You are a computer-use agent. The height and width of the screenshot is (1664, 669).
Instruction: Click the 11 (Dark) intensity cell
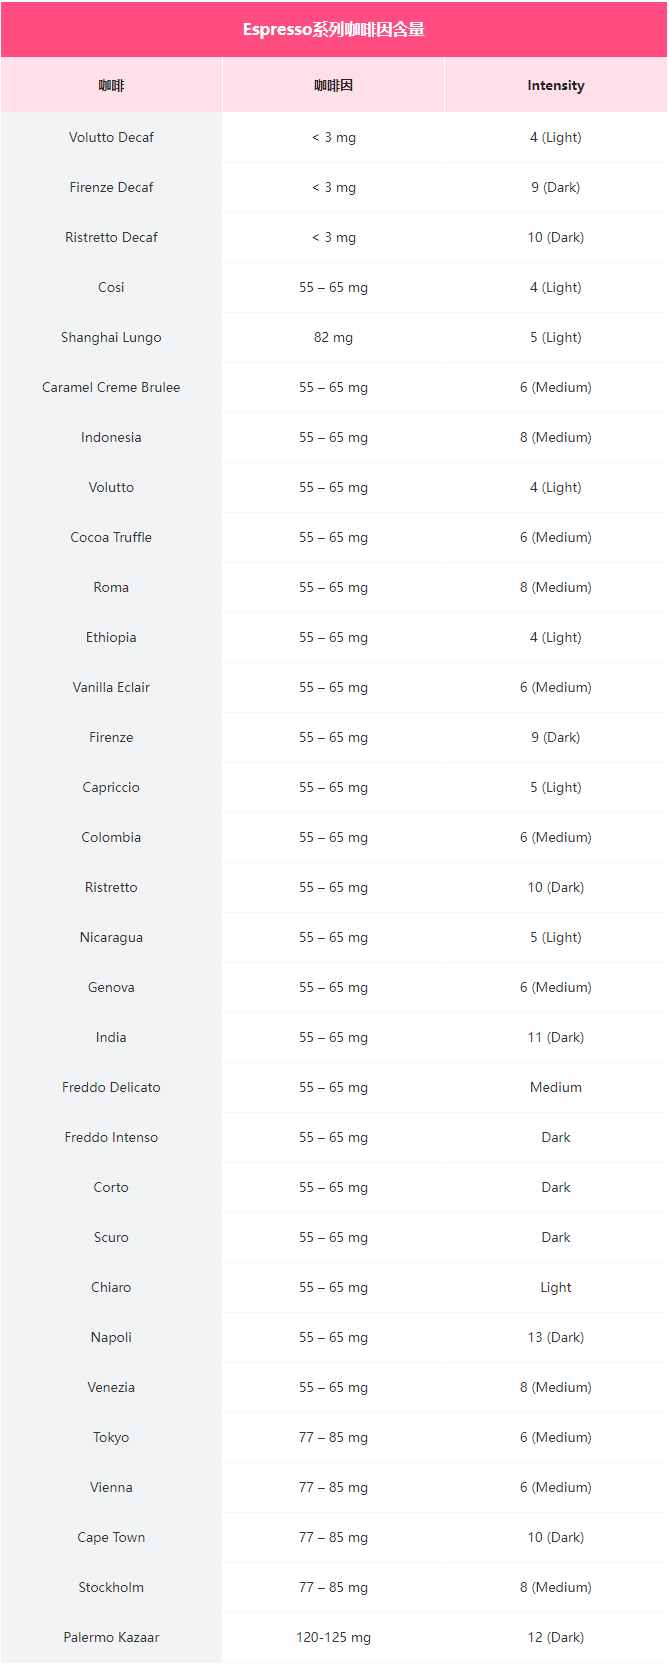[555, 1037]
